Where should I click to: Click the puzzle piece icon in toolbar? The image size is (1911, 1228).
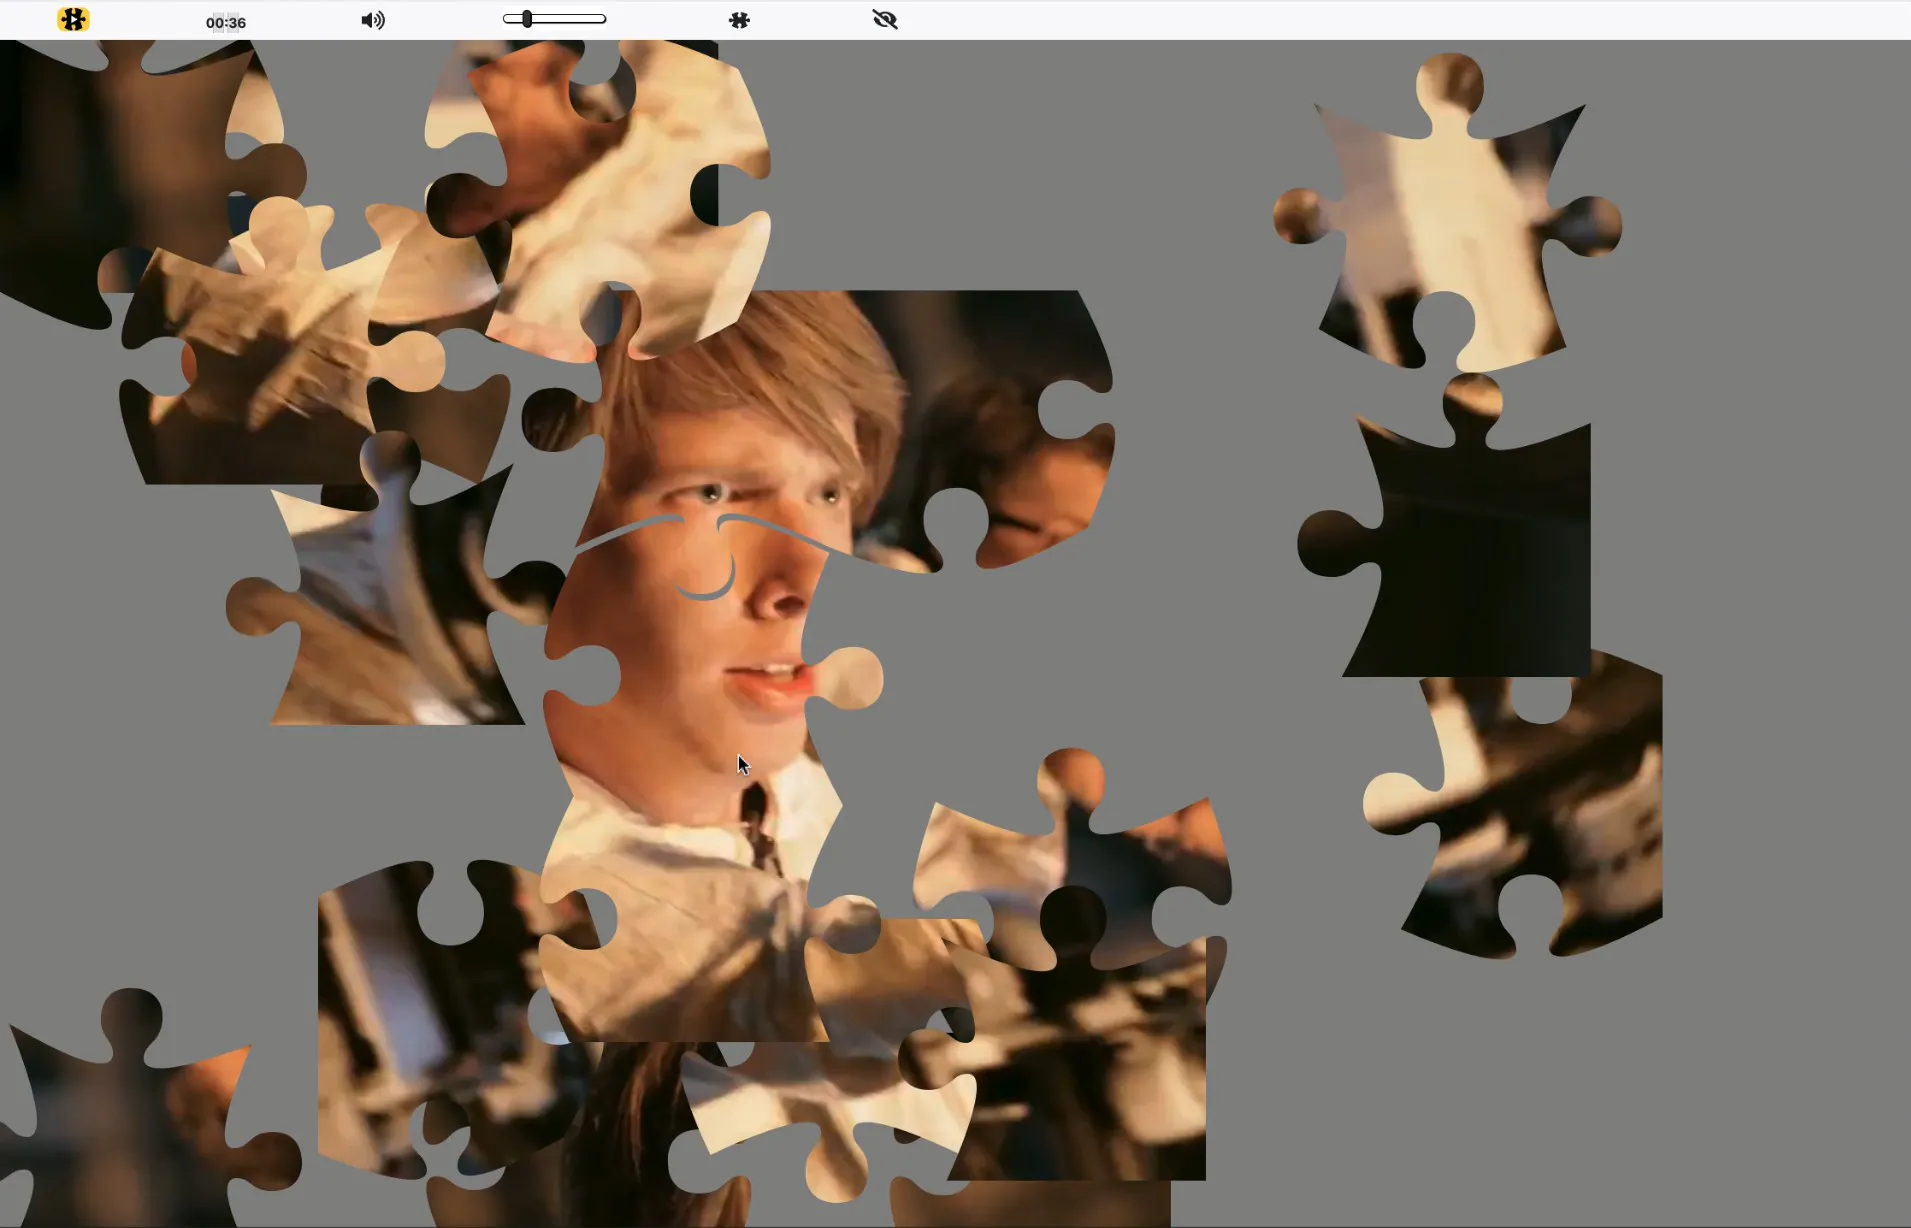coord(739,20)
